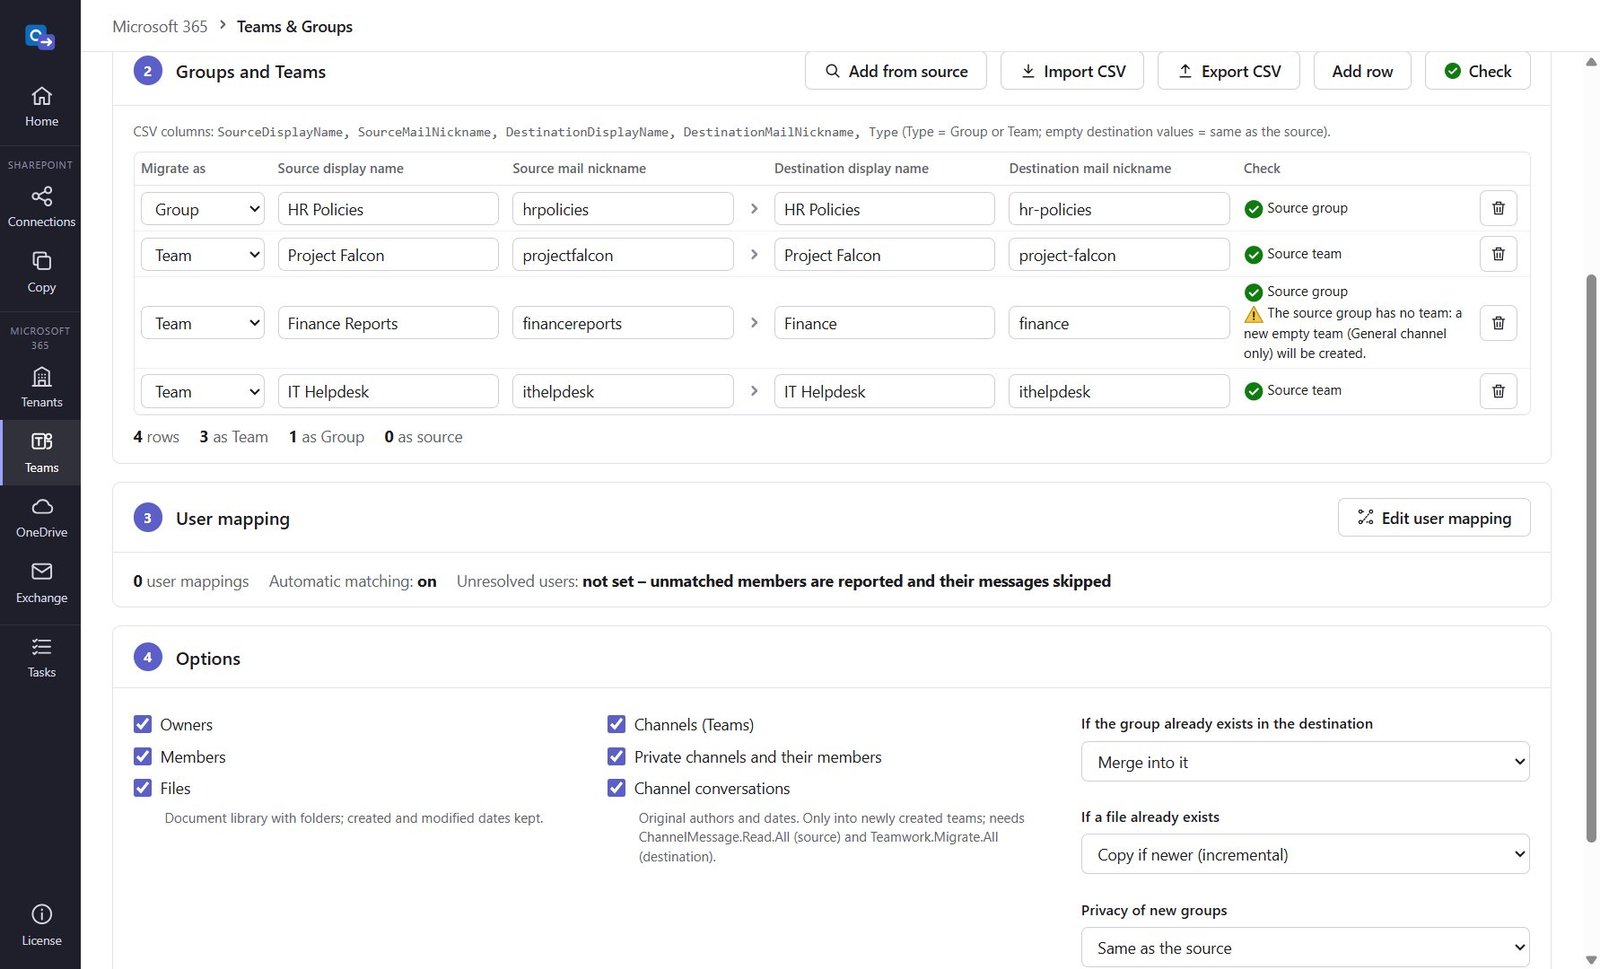The image size is (1600, 969).
Task: Go to the Tenants sidebar icon
Action: [41, 387]
